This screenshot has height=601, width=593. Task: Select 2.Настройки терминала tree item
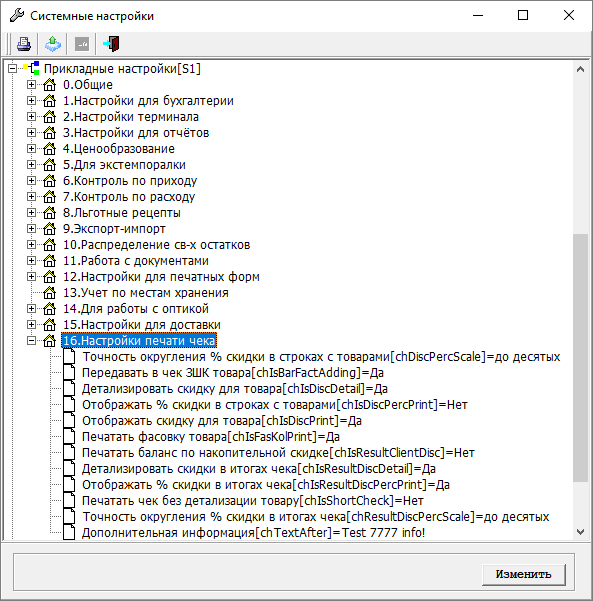point(131,117)
